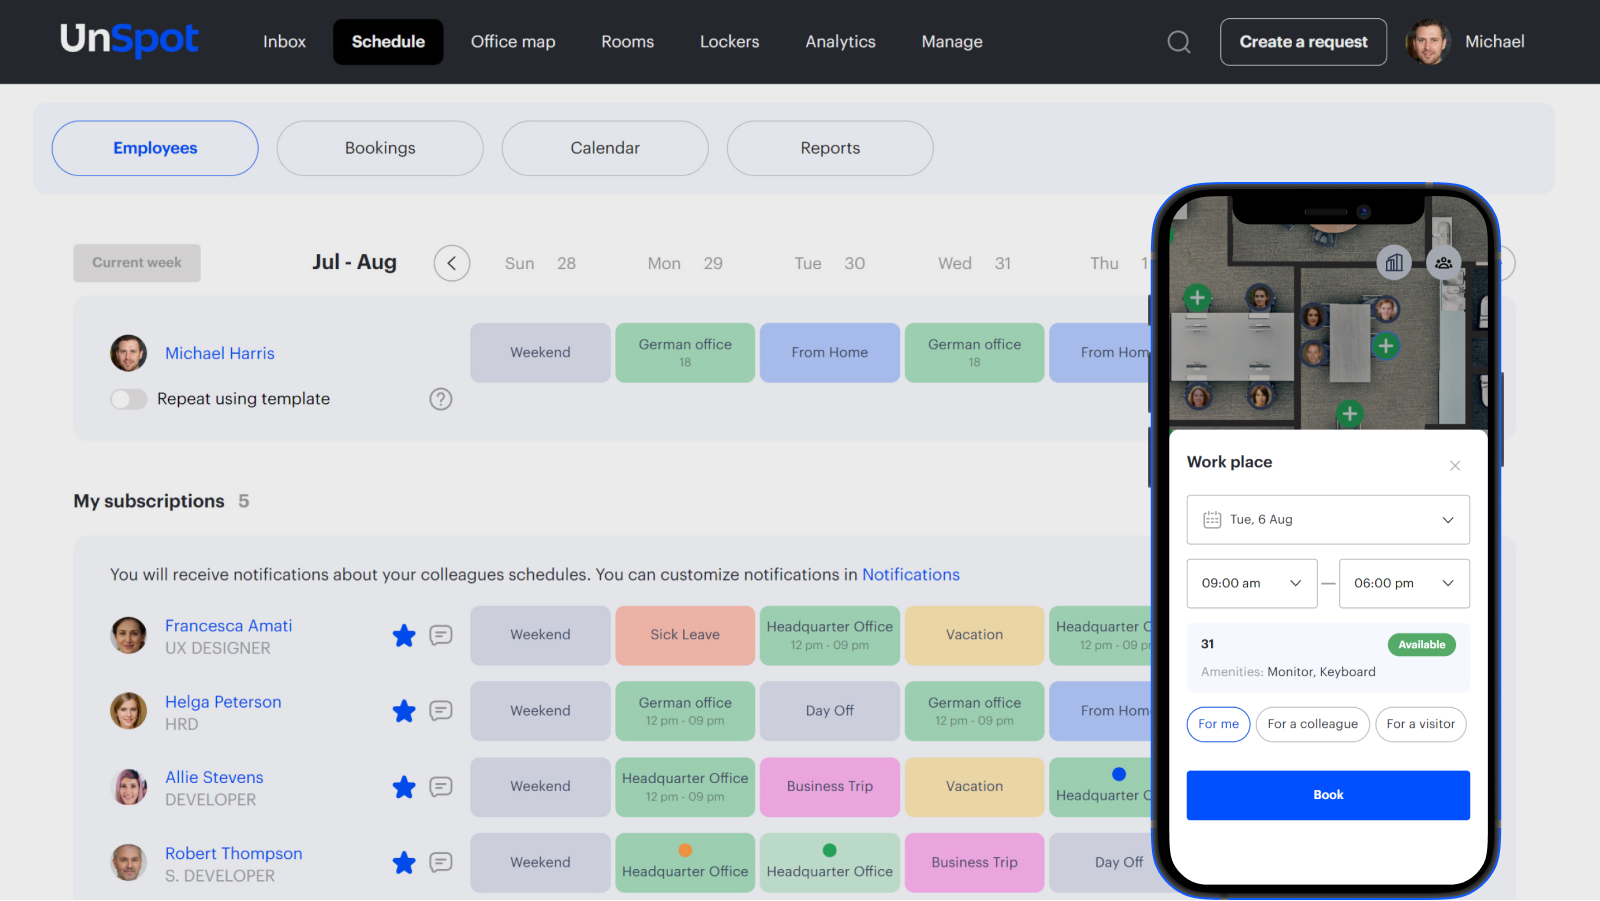Click Helga Peterson's avatar
The image size is (1600, 901).
128,711
